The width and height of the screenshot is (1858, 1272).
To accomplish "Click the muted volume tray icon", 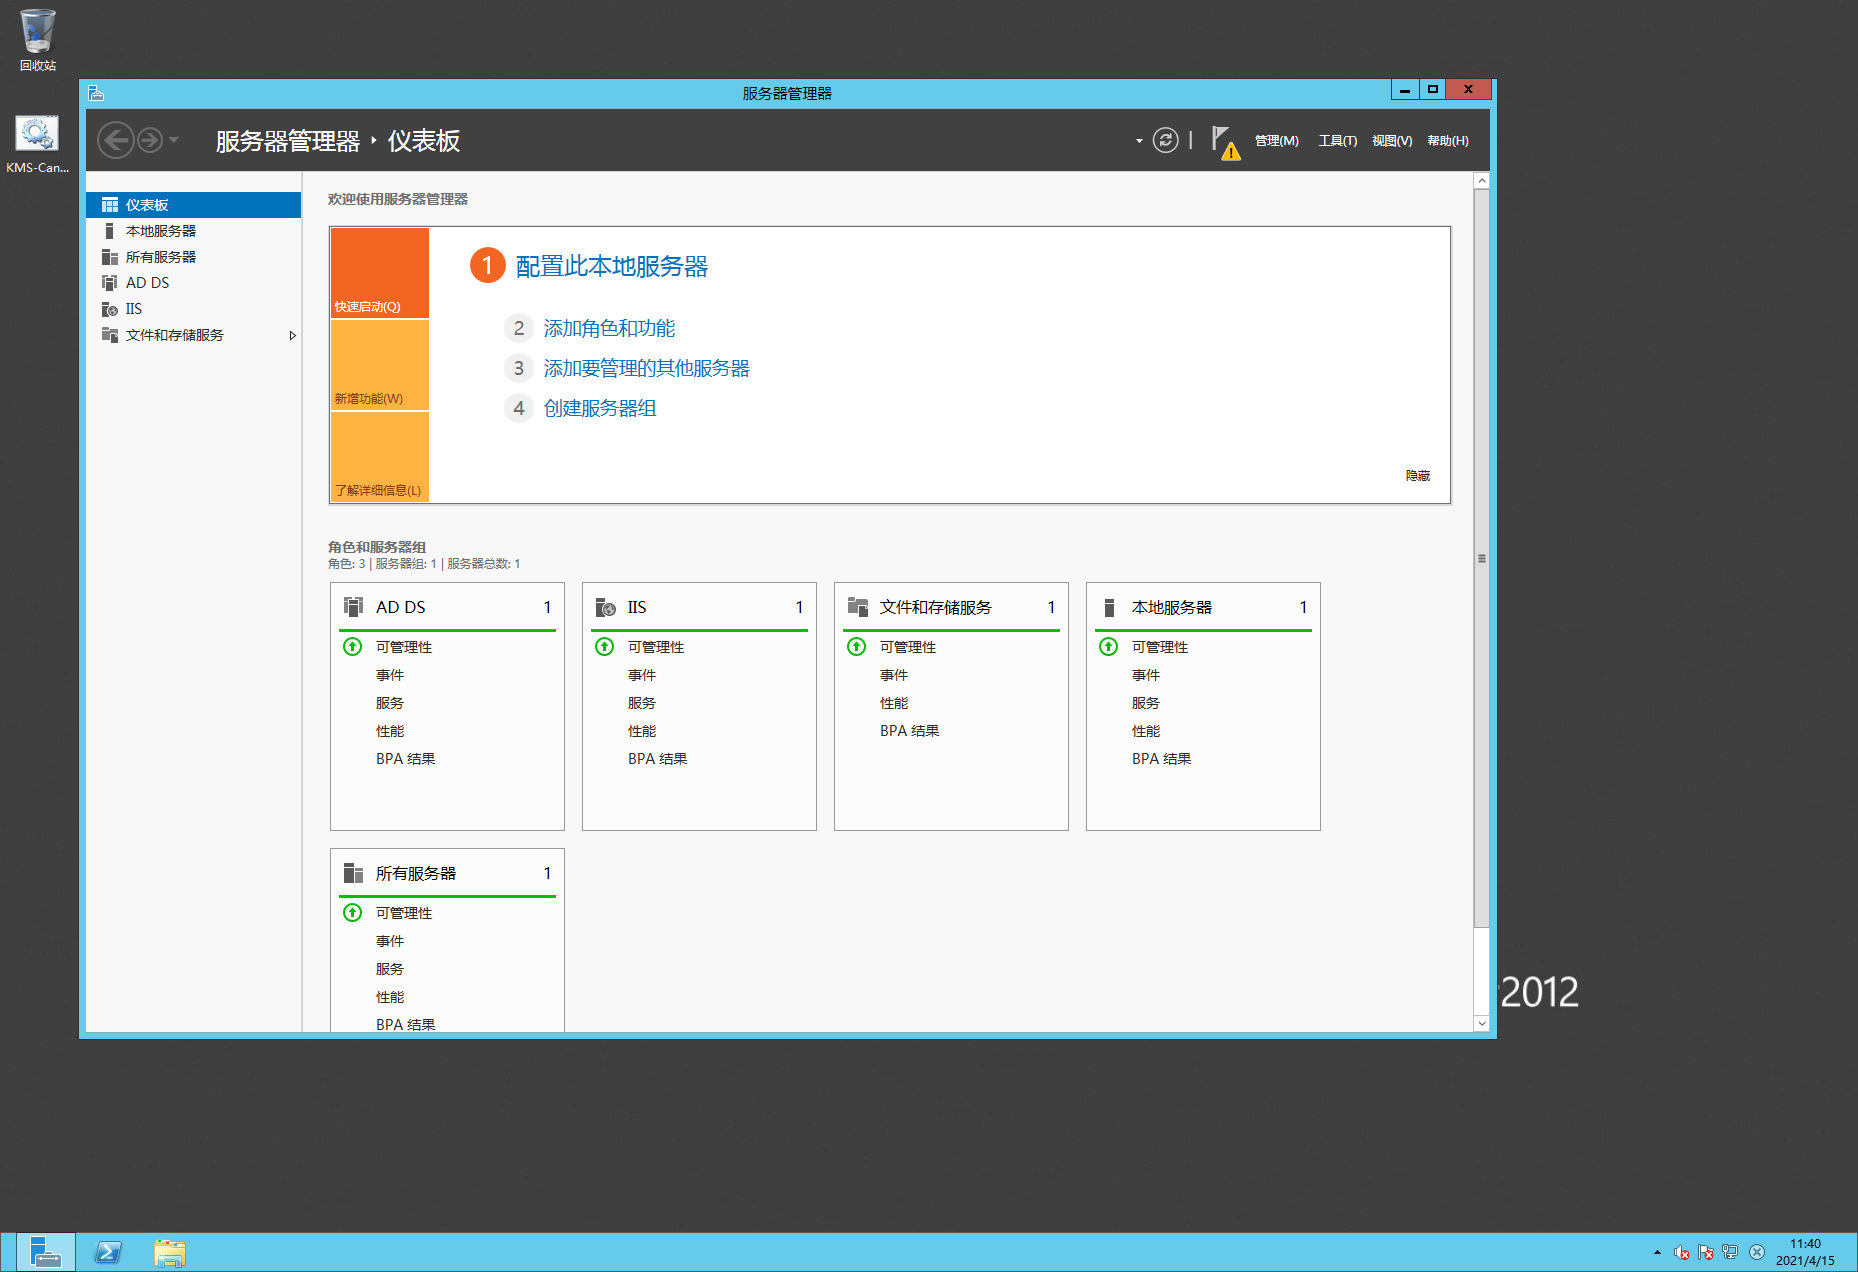I will (x=1682, y=1252).
